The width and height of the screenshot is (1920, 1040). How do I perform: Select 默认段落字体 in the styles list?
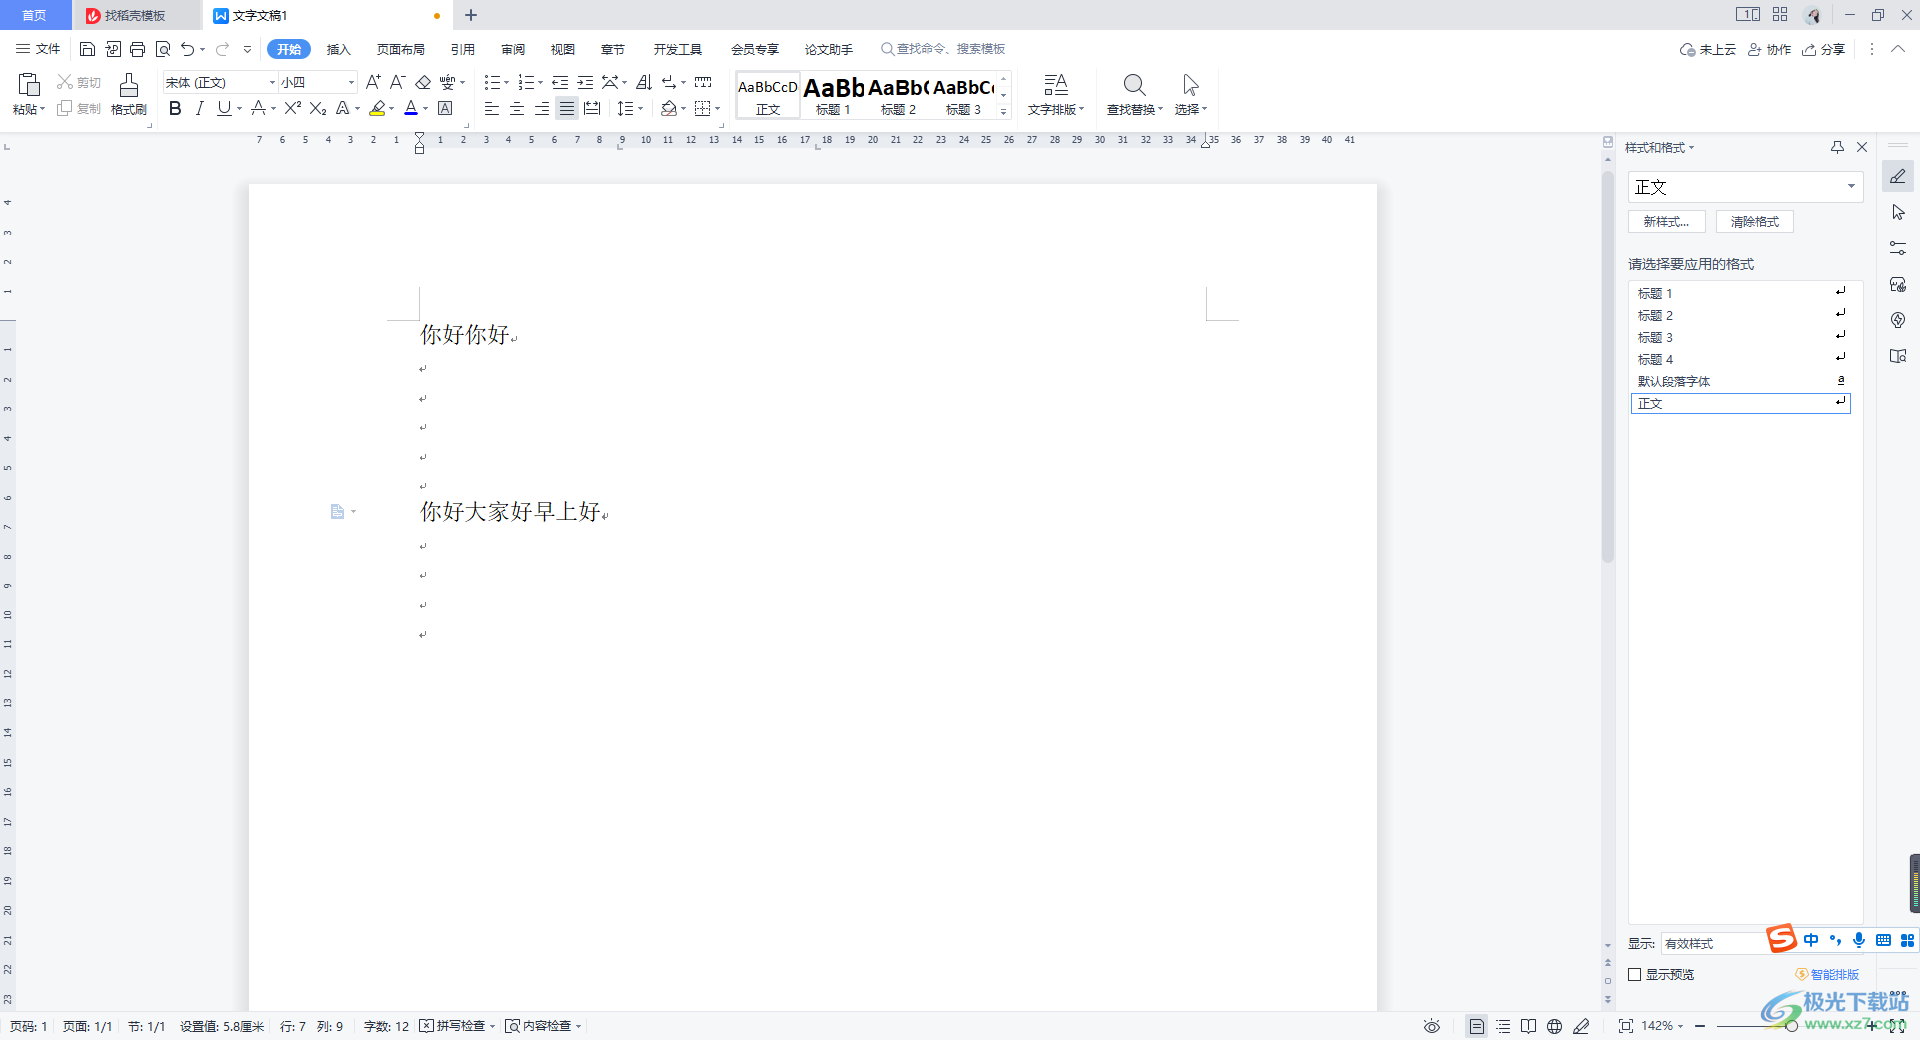tap(1741, 381)
